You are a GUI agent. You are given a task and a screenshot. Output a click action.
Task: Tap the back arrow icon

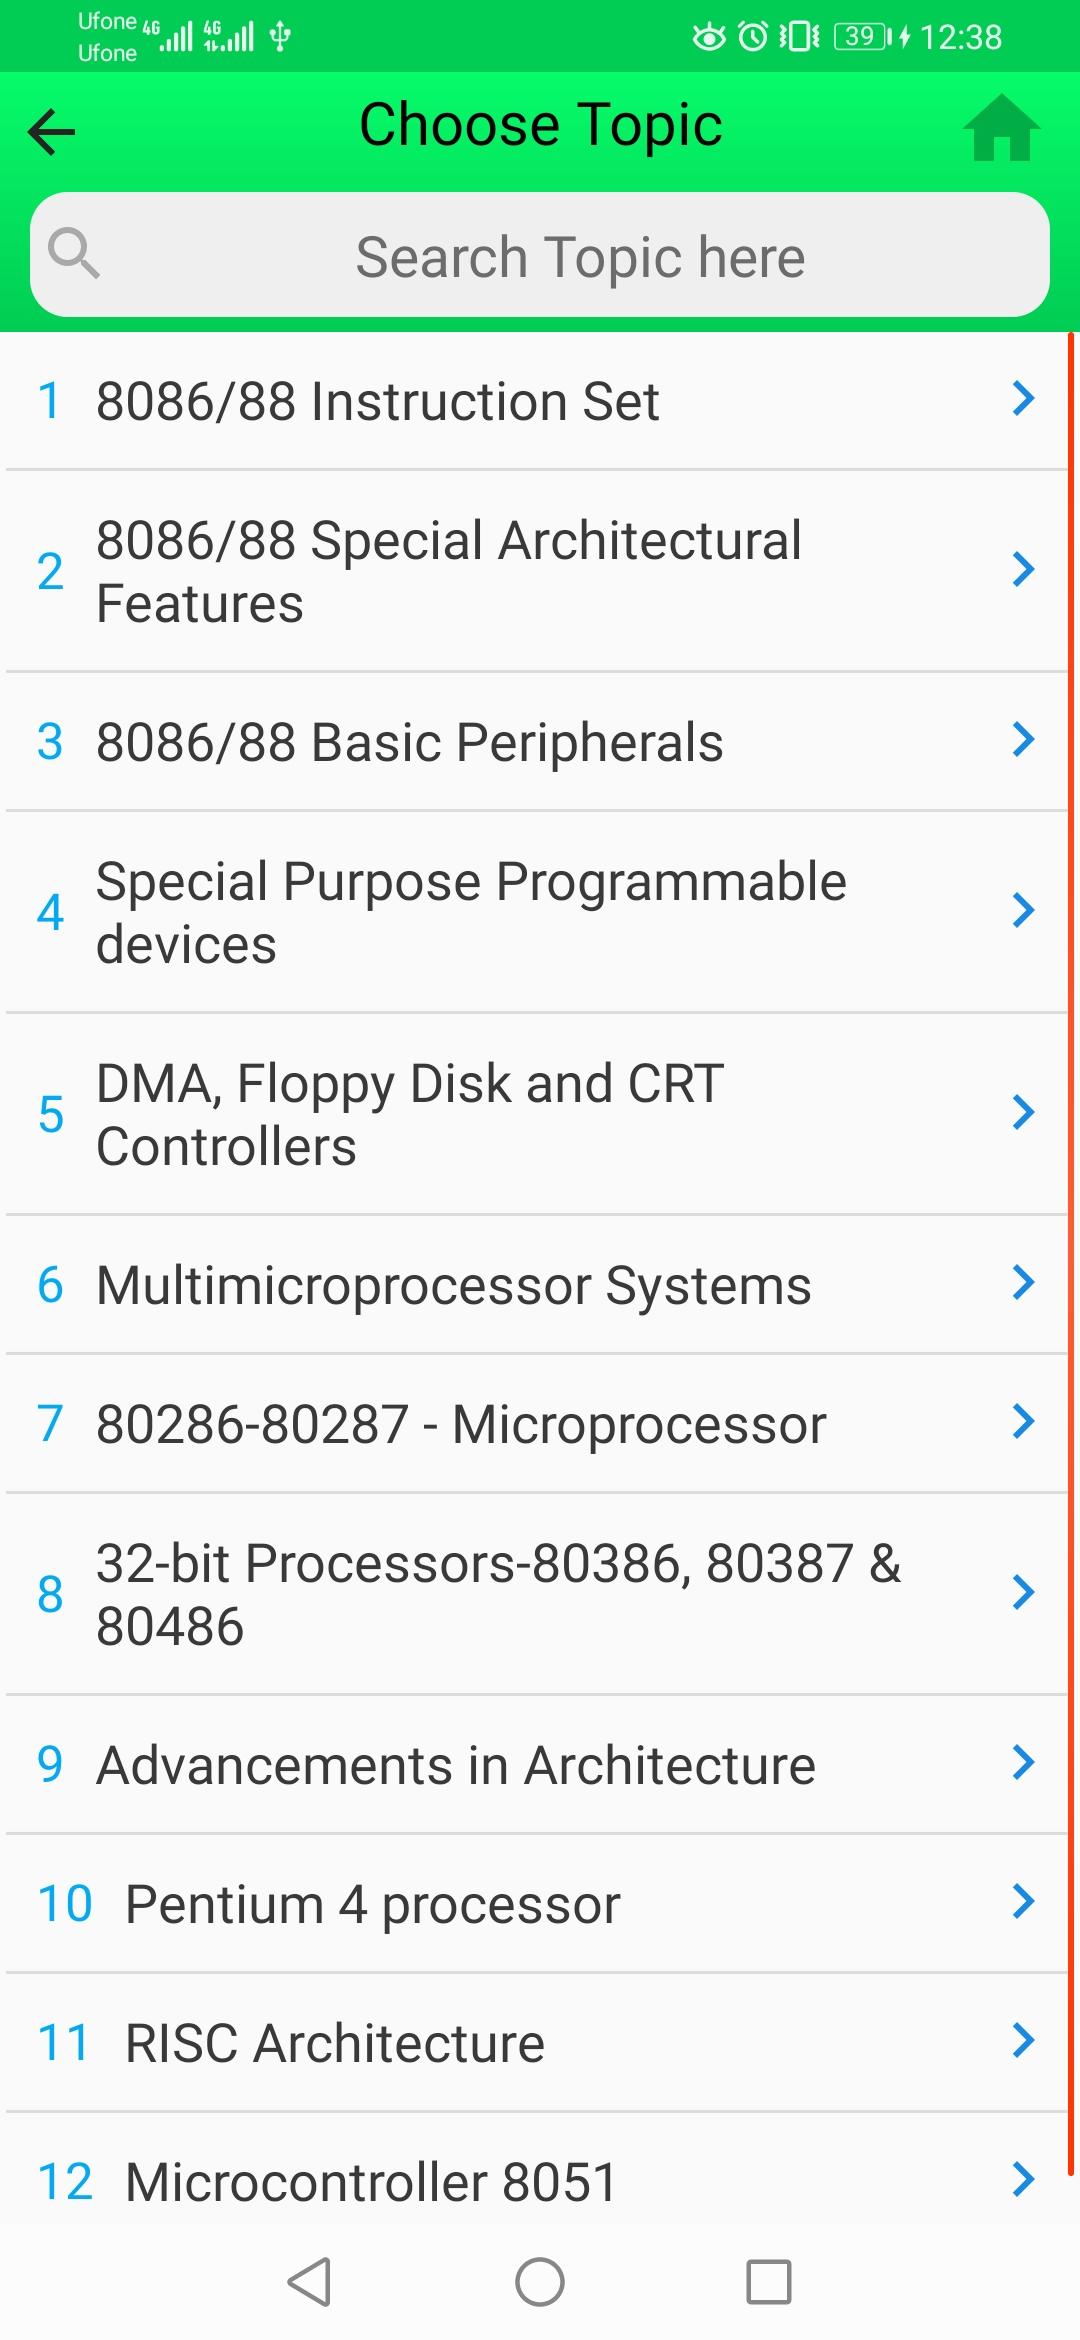(x=52, y=131)
